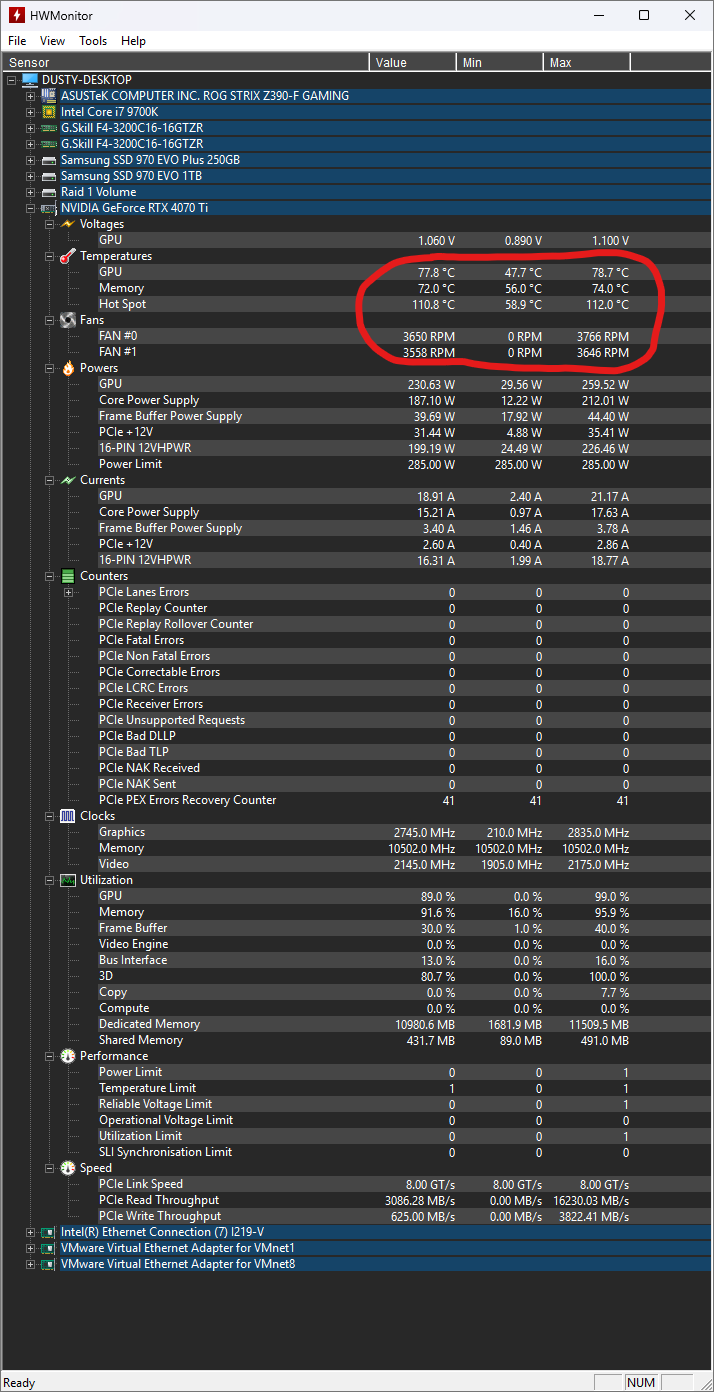Select the Frame Buffer Power Supply 39.69 W row
The width and height of the screenshot is (714, 1392).
click(x=404, y=416)
